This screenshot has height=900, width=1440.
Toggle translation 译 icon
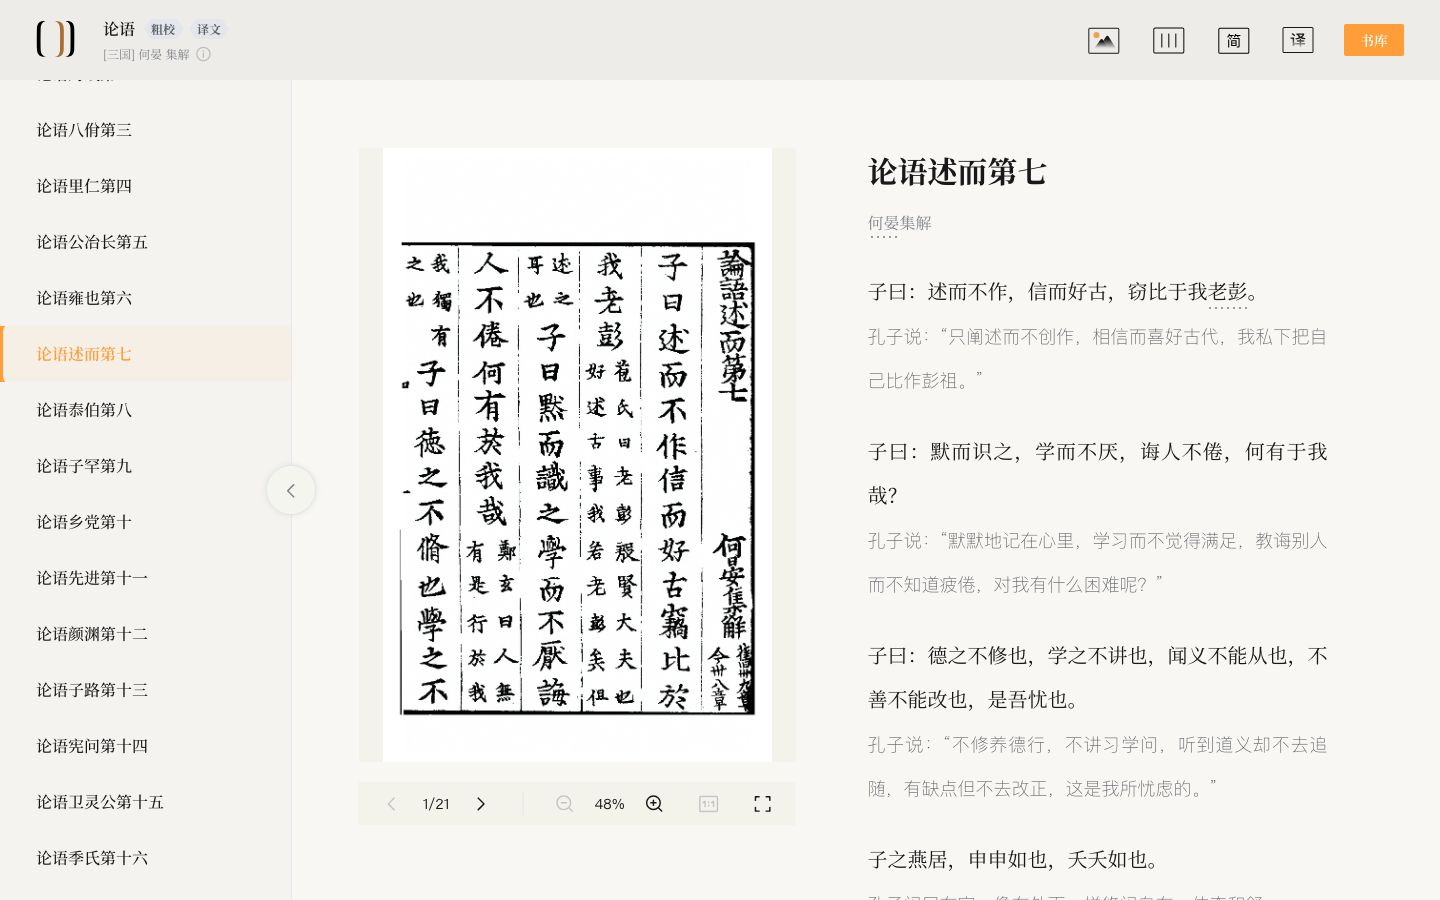[1298, 40]
